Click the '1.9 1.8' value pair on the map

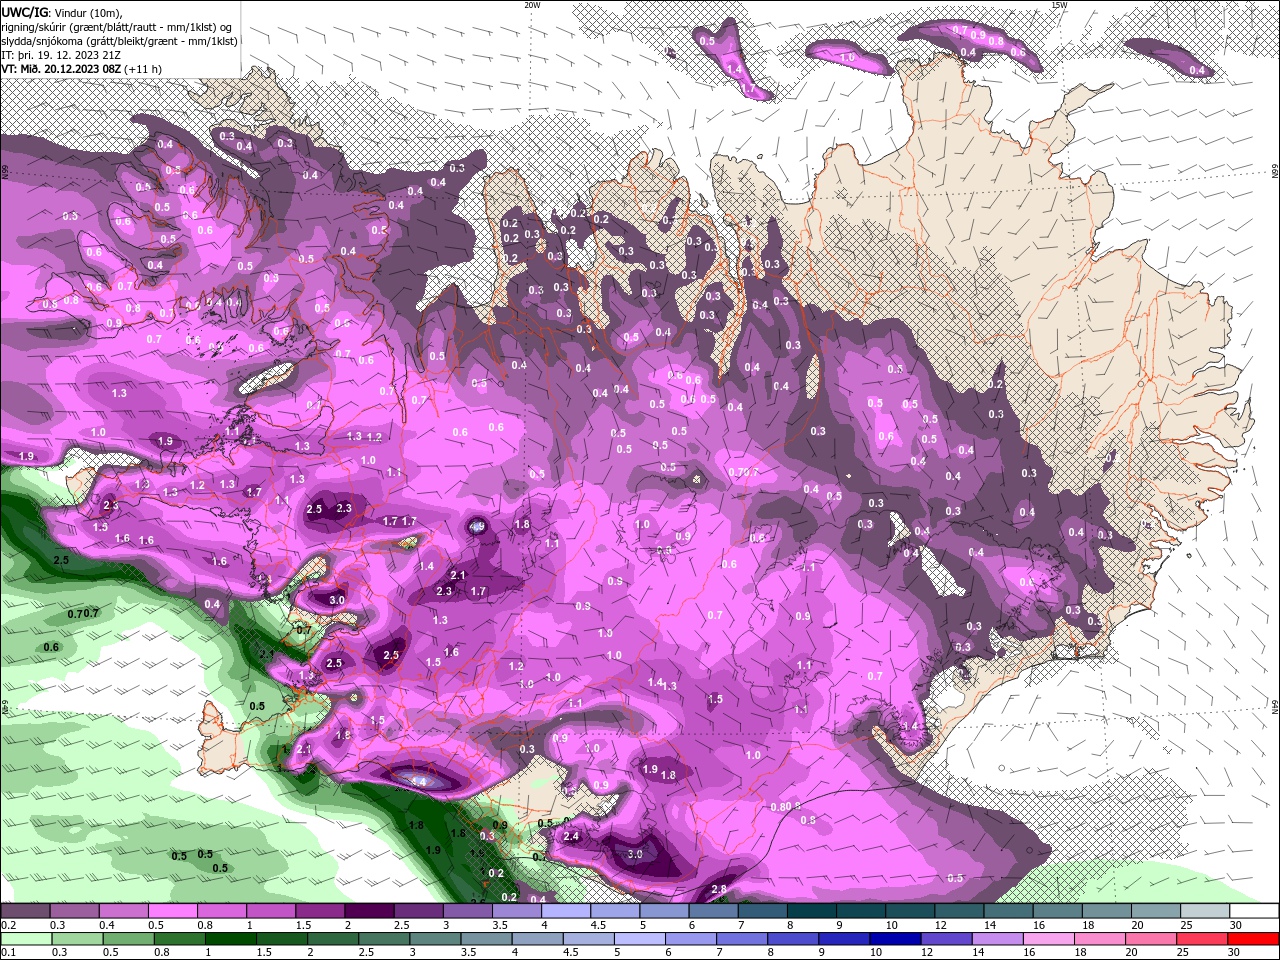pos(659,772)
